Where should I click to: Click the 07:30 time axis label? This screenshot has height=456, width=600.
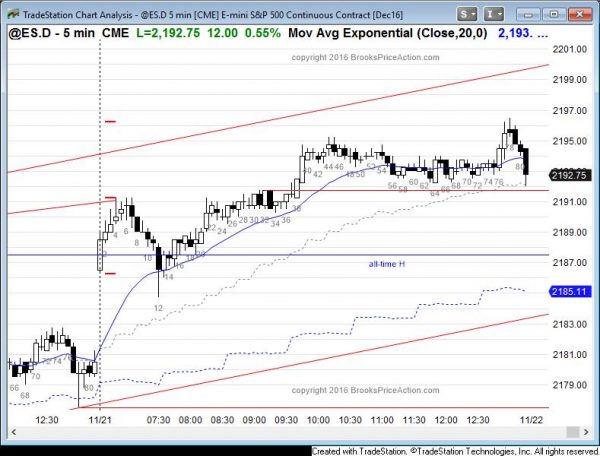[x=158, y=420]
